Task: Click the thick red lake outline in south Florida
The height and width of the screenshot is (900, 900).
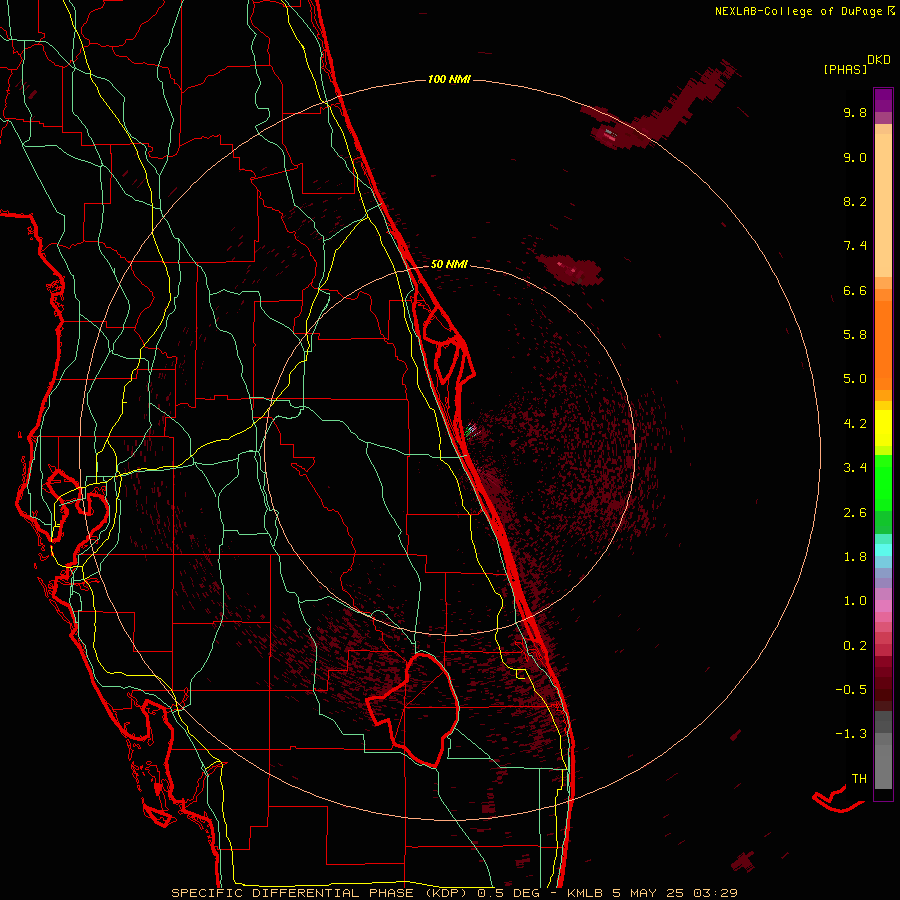Action: click(414, 709)
